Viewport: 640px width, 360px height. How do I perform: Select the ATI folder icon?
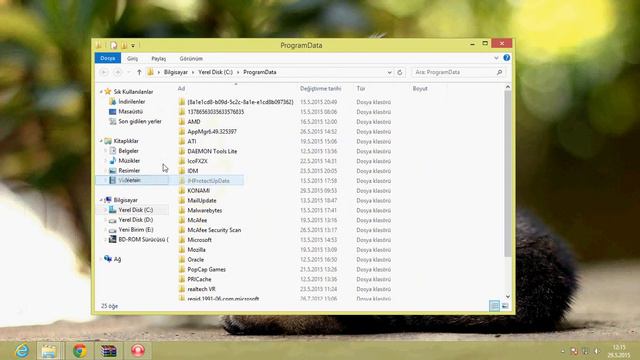point(182,141)
